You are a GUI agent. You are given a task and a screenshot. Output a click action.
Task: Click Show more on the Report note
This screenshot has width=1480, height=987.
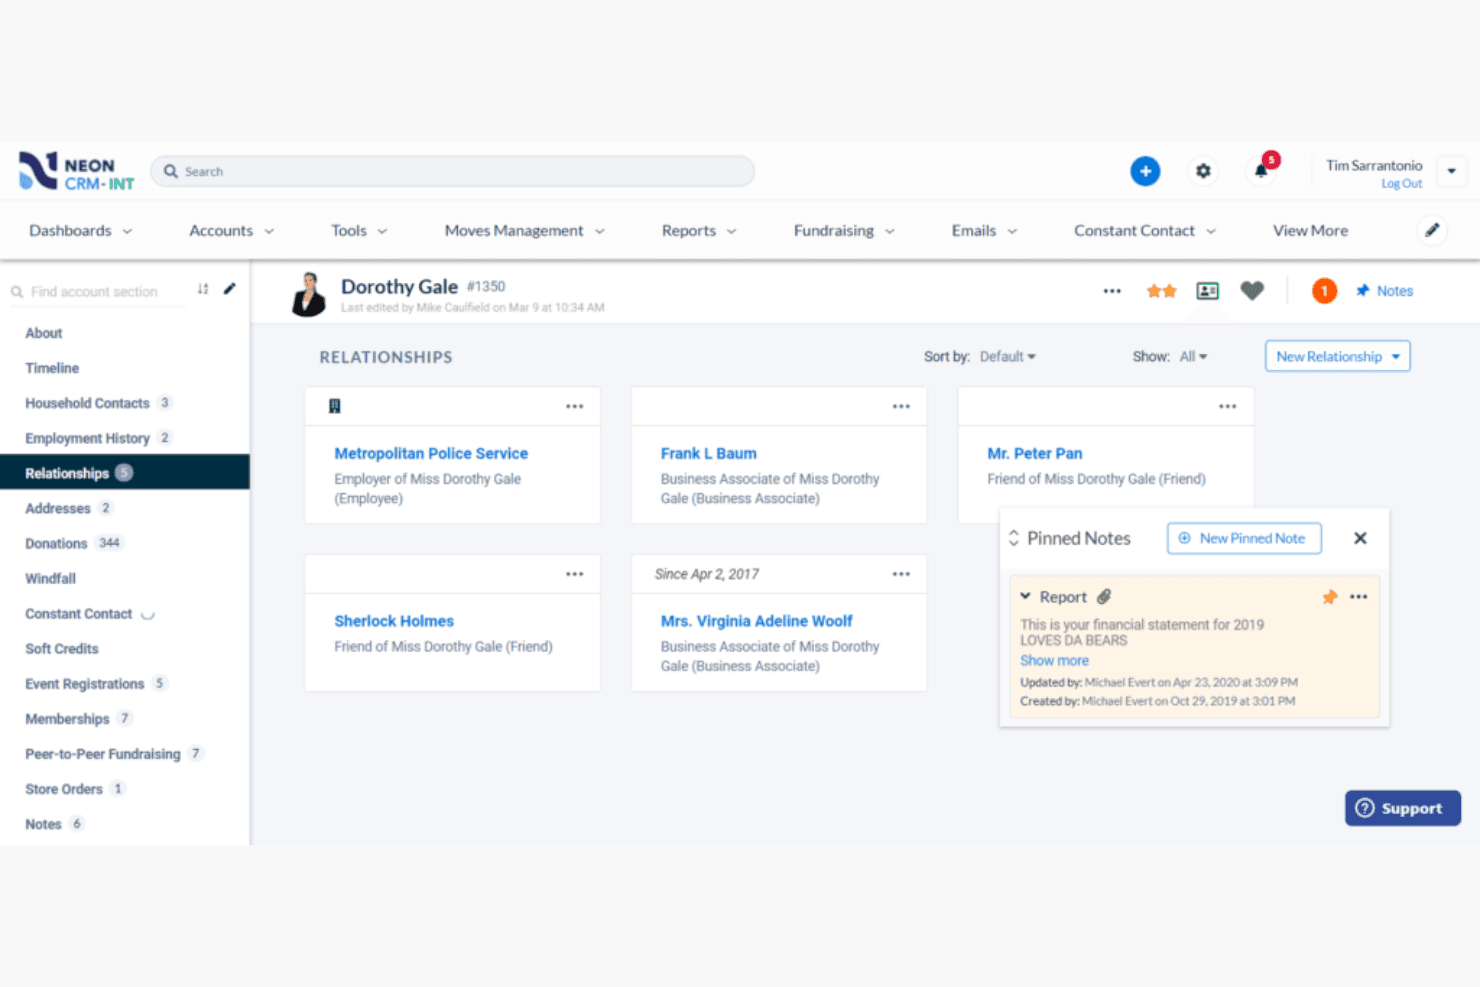point(1054,661)
